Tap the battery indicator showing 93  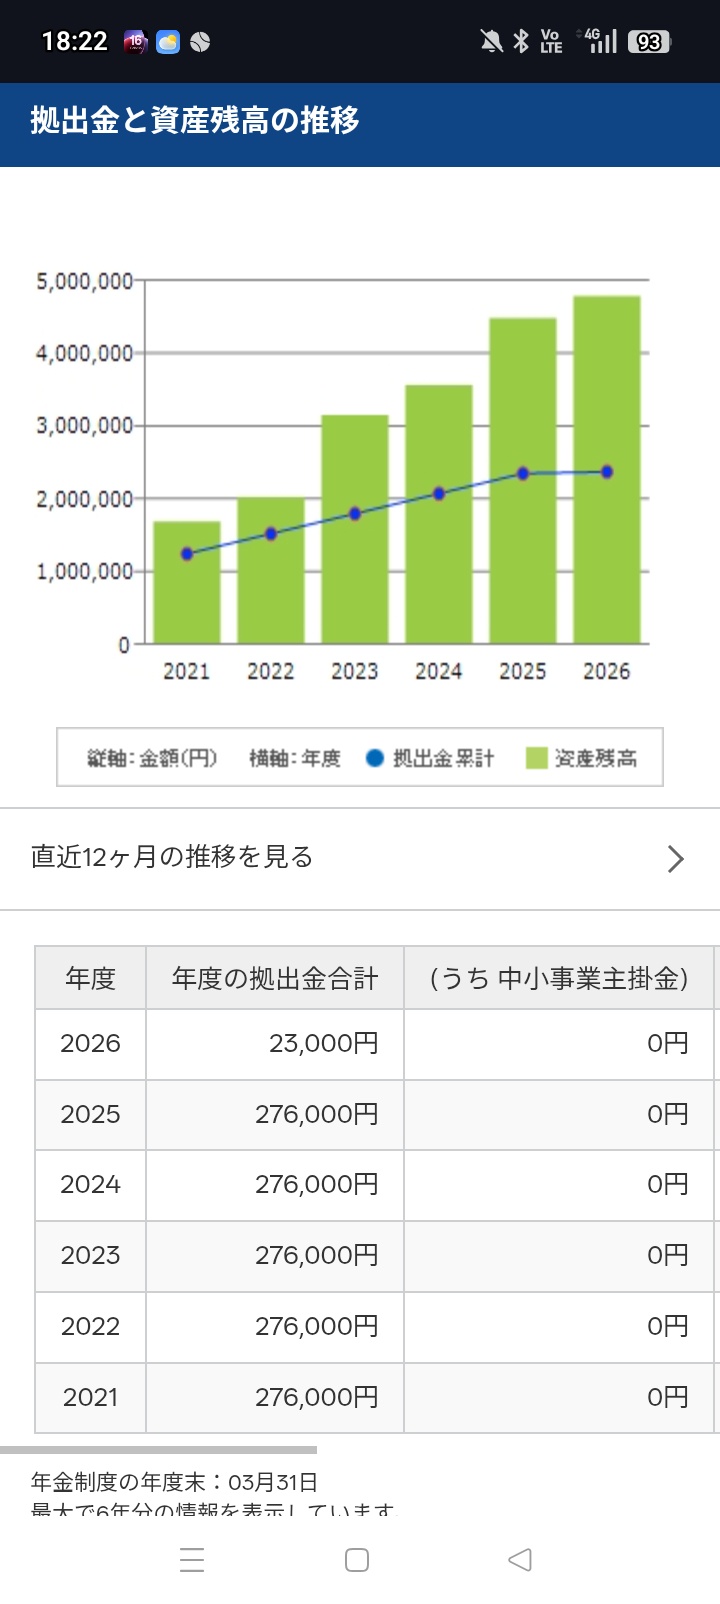pyautogui.click(x=649, y=42)
